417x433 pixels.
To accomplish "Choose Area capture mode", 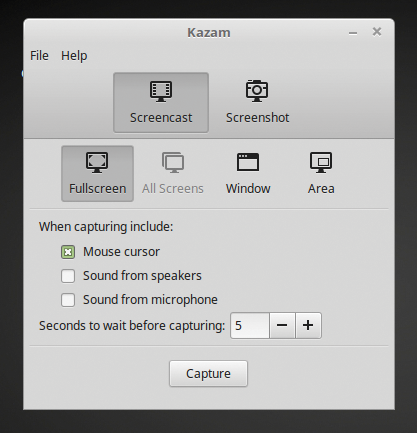I will pos(321,173).
